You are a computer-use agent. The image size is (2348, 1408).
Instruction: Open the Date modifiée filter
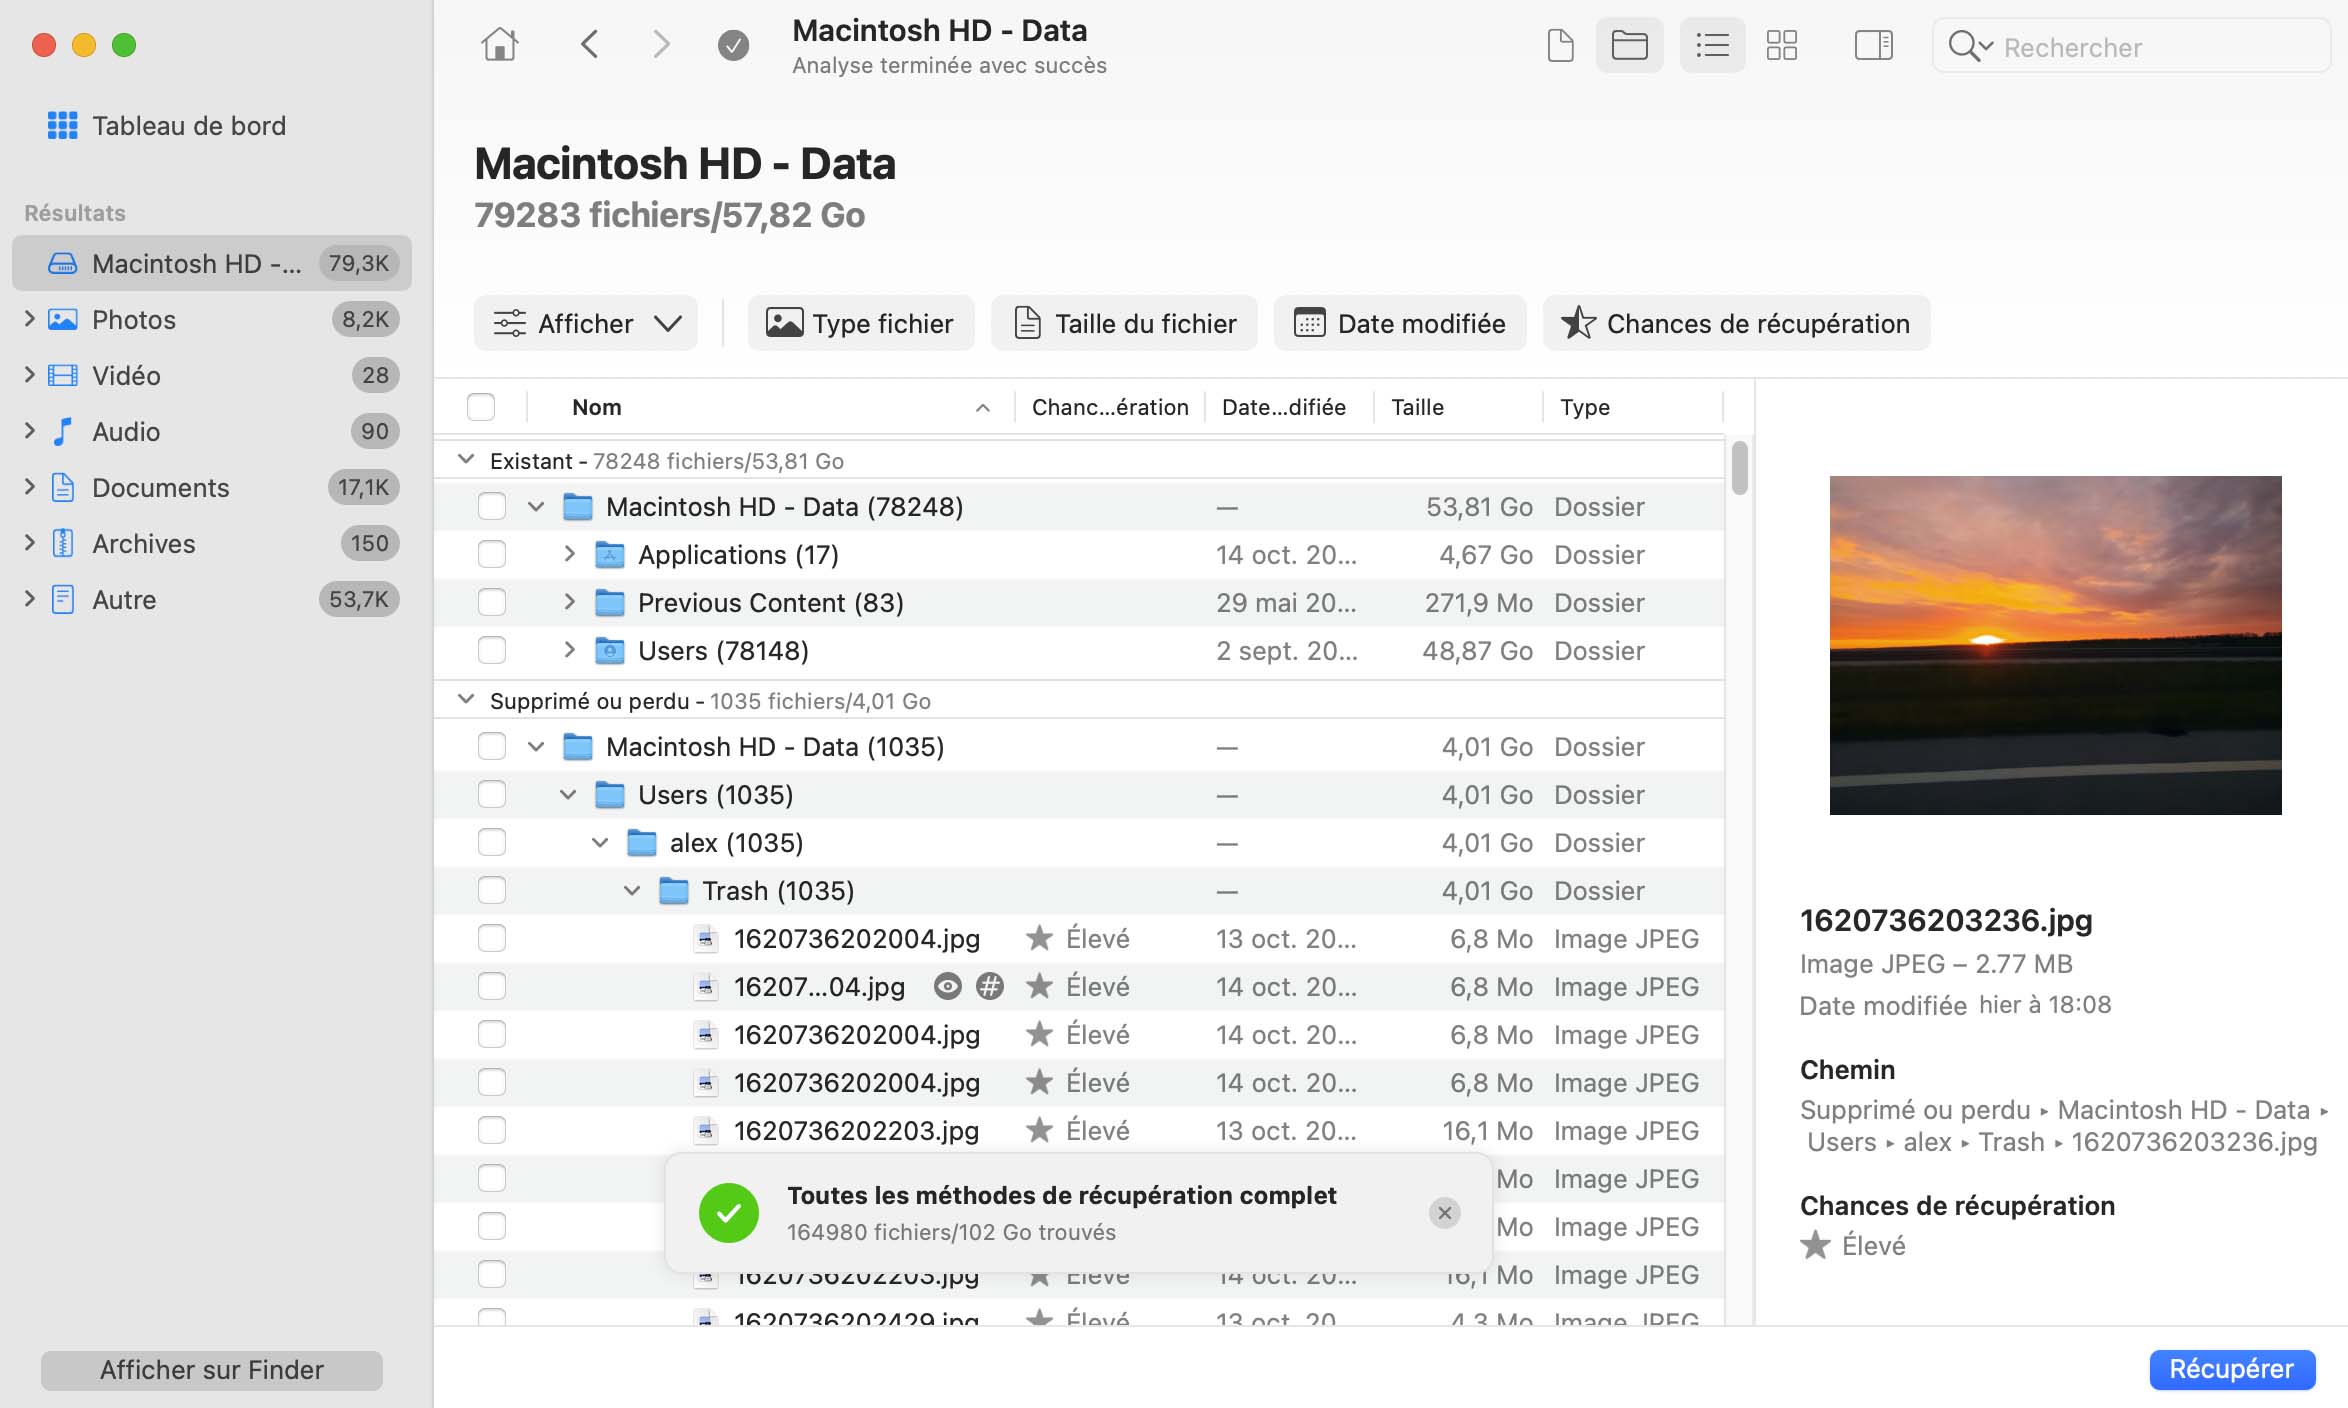[1400, 323]
